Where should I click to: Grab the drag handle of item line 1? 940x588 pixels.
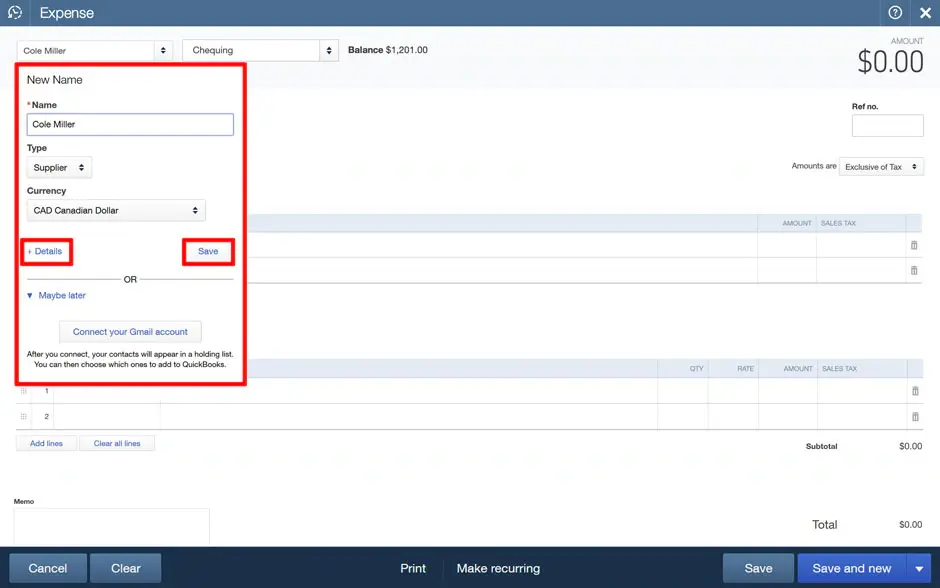coord(23,391)
